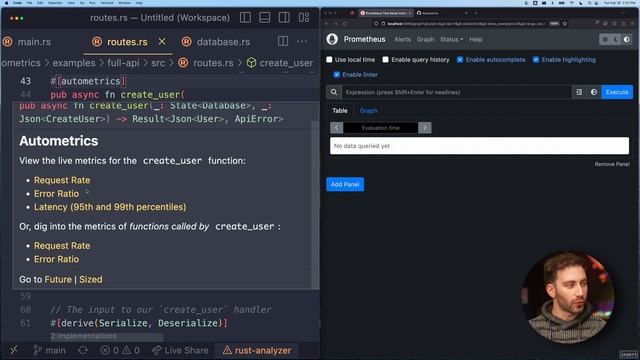Toggle bottom panel layout icon in VS Code
Image resolution: width=640 pixels, height=360 pixels.
[x=264, y=18]
